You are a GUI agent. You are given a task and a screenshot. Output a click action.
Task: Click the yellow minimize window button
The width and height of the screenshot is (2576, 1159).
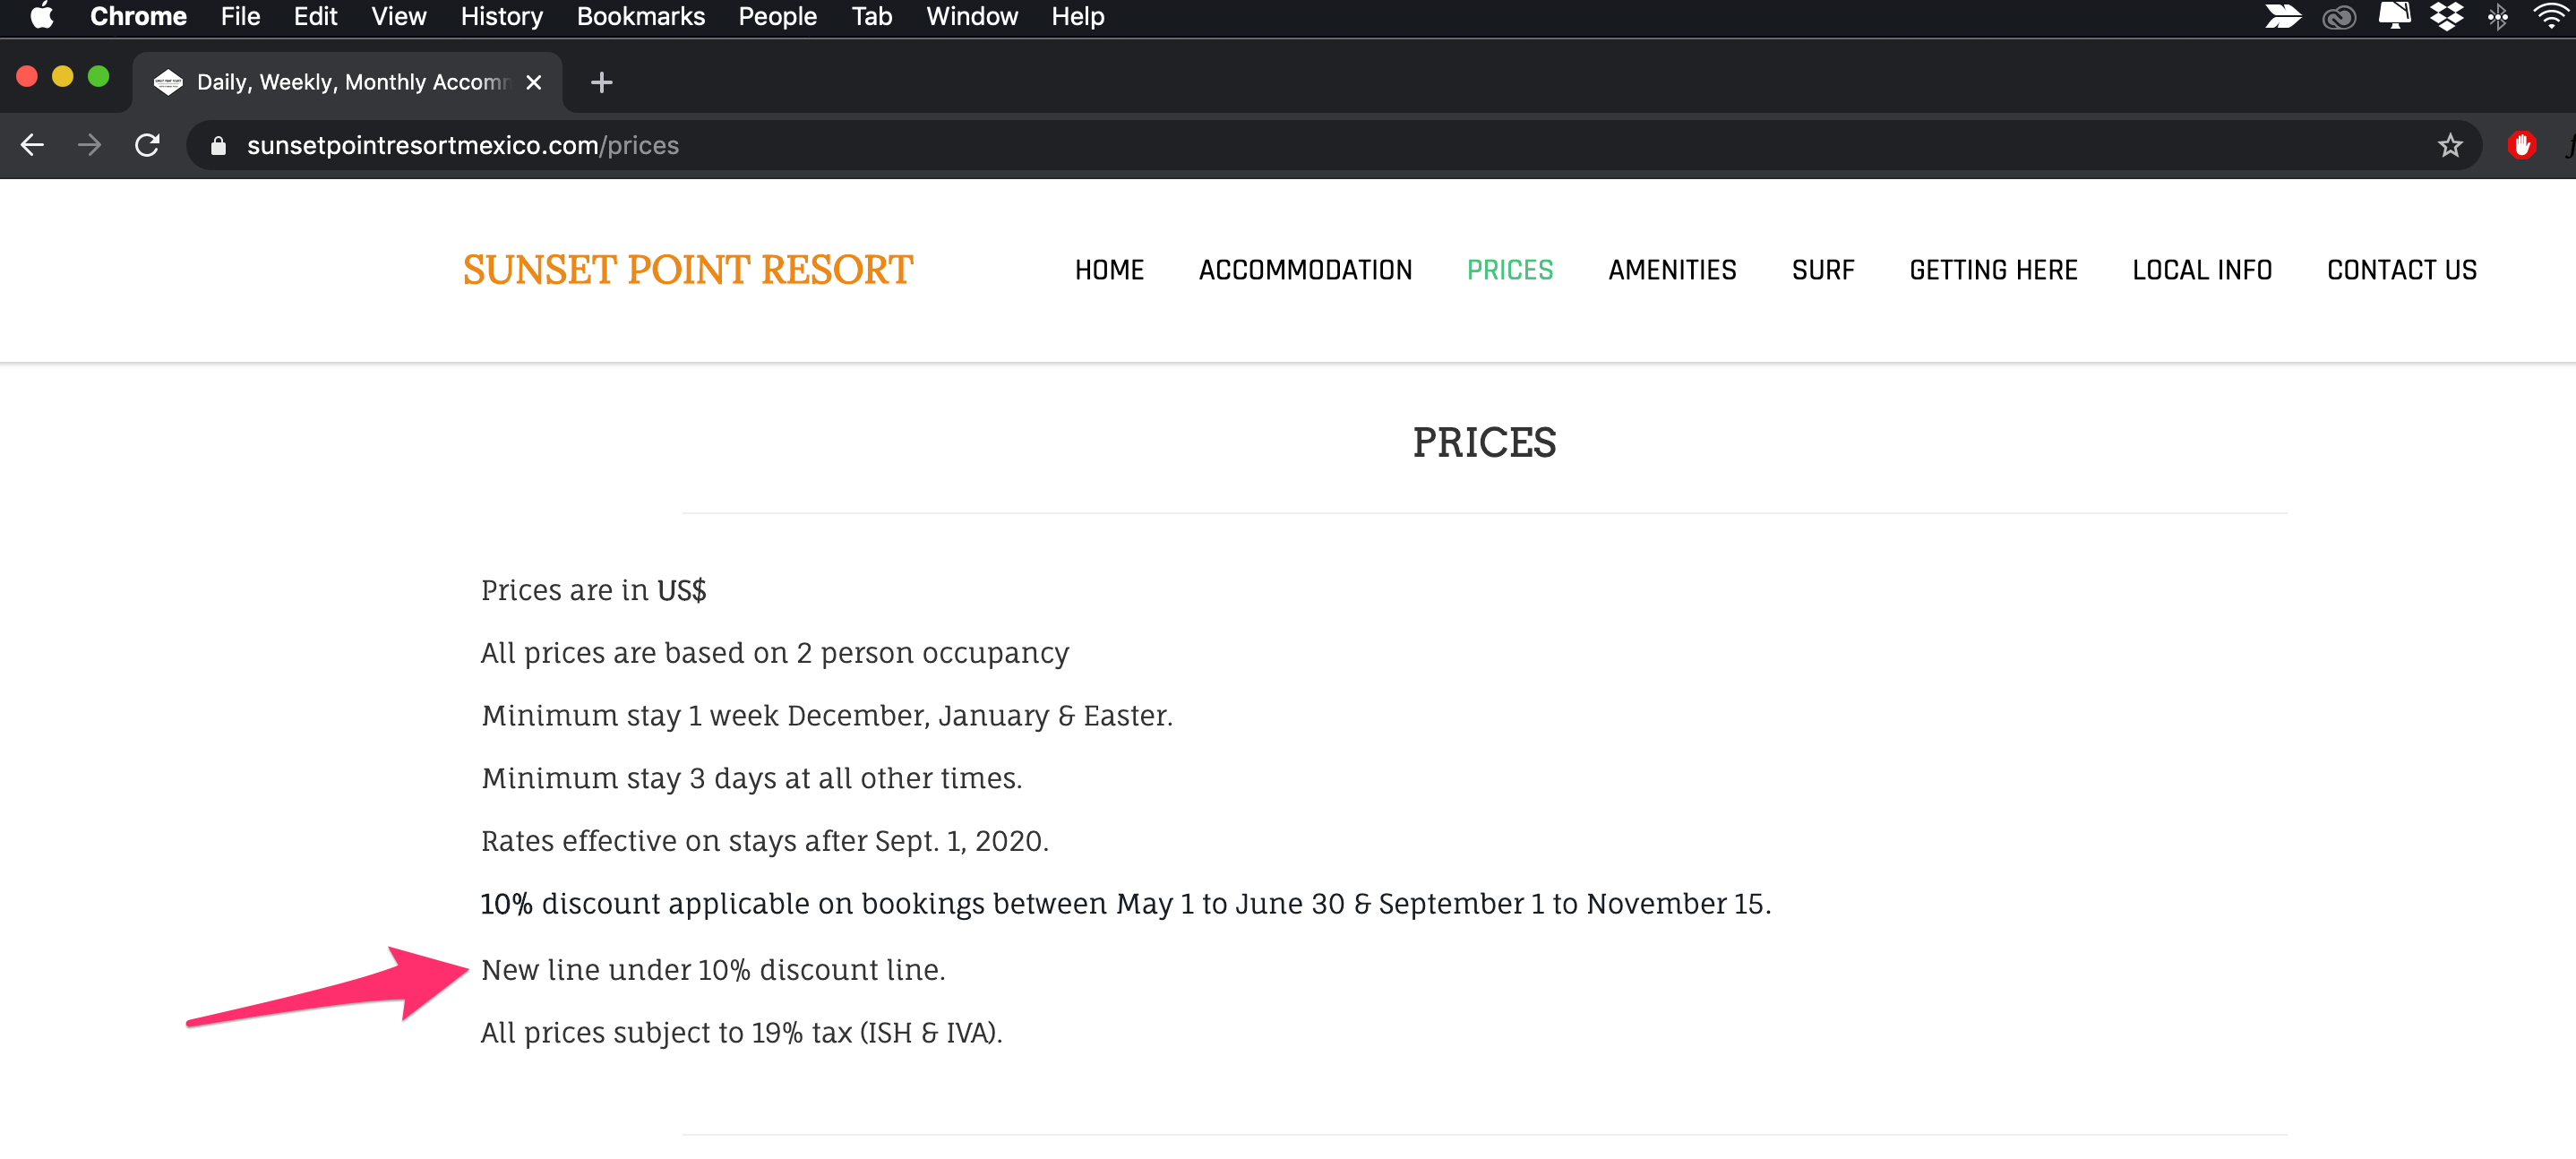[62, 77]
